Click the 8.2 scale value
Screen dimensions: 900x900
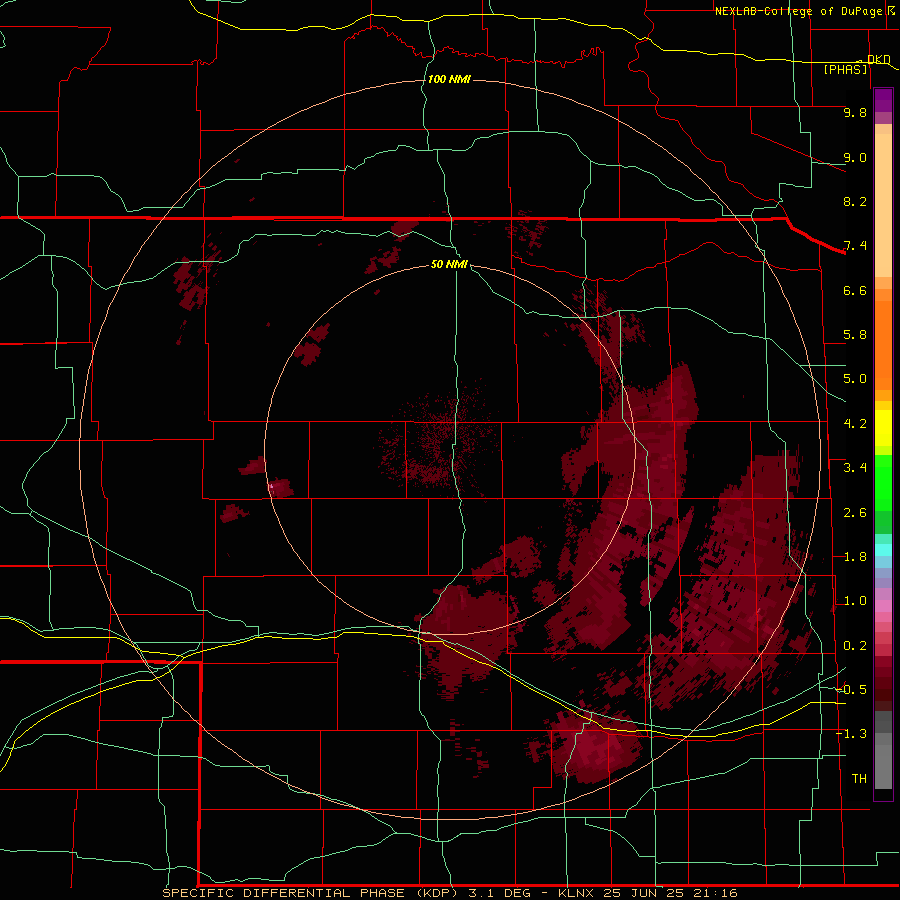pos(855,201)
